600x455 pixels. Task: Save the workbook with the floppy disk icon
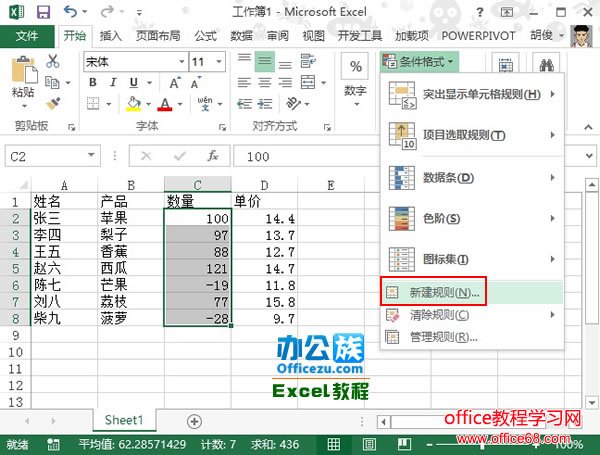click(43, 12)
